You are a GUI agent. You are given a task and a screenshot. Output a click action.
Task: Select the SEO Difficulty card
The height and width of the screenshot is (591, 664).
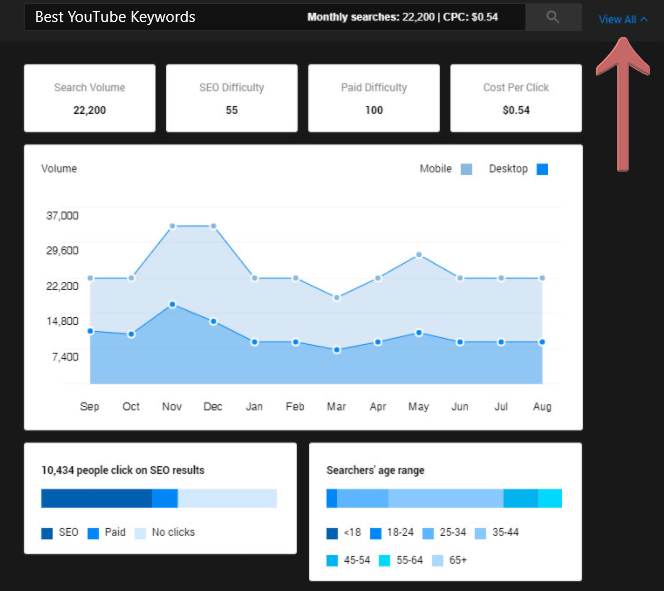coord(232,98)
